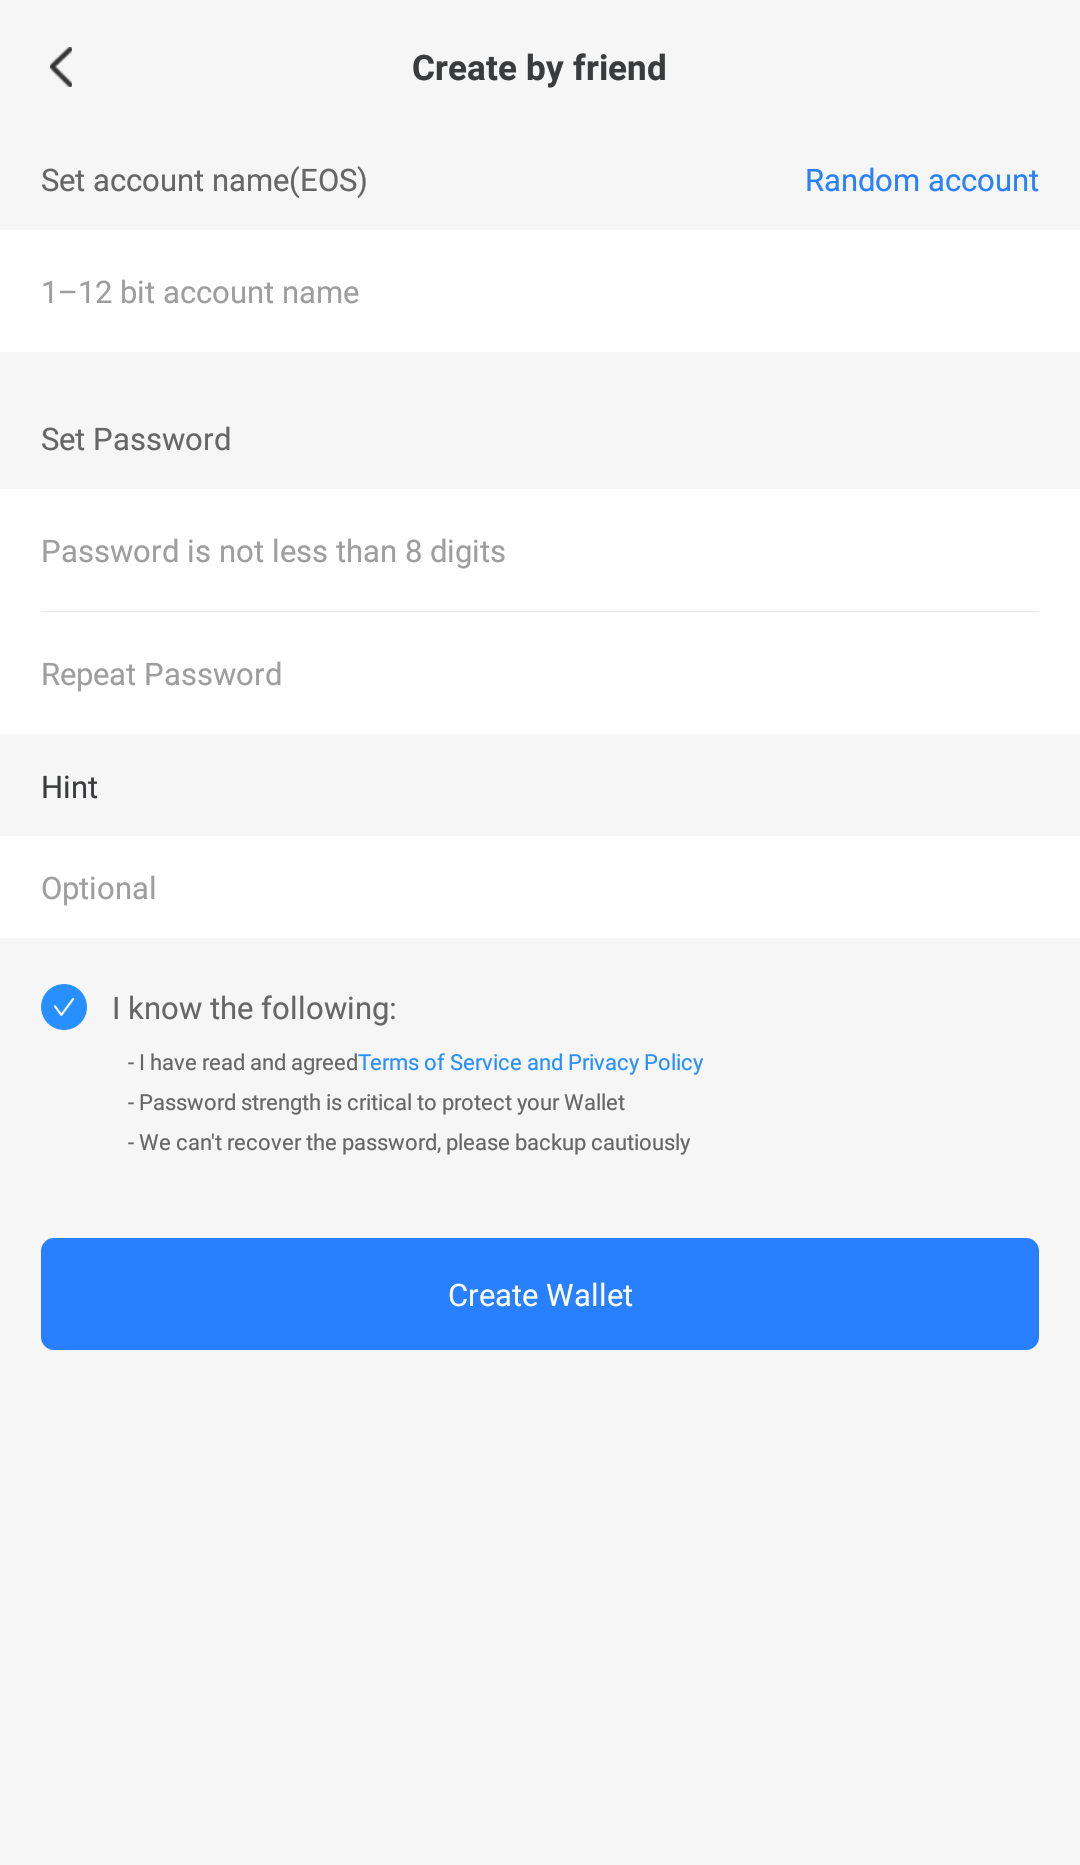Tap the 'Password strength is critical' notice
Image resolution: width=1080 pixels, height=1865 pixels.
(381, 1102)
